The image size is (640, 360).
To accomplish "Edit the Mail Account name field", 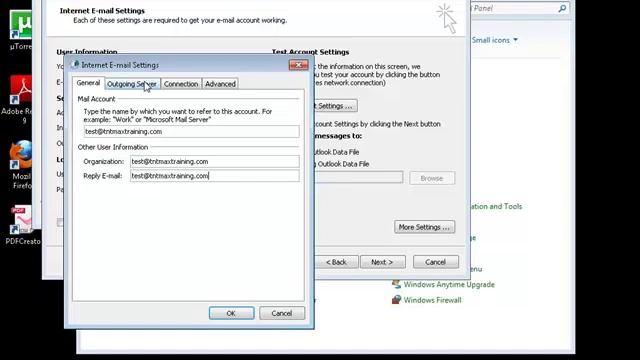I will pyautogui.click(x=191, y=131).
